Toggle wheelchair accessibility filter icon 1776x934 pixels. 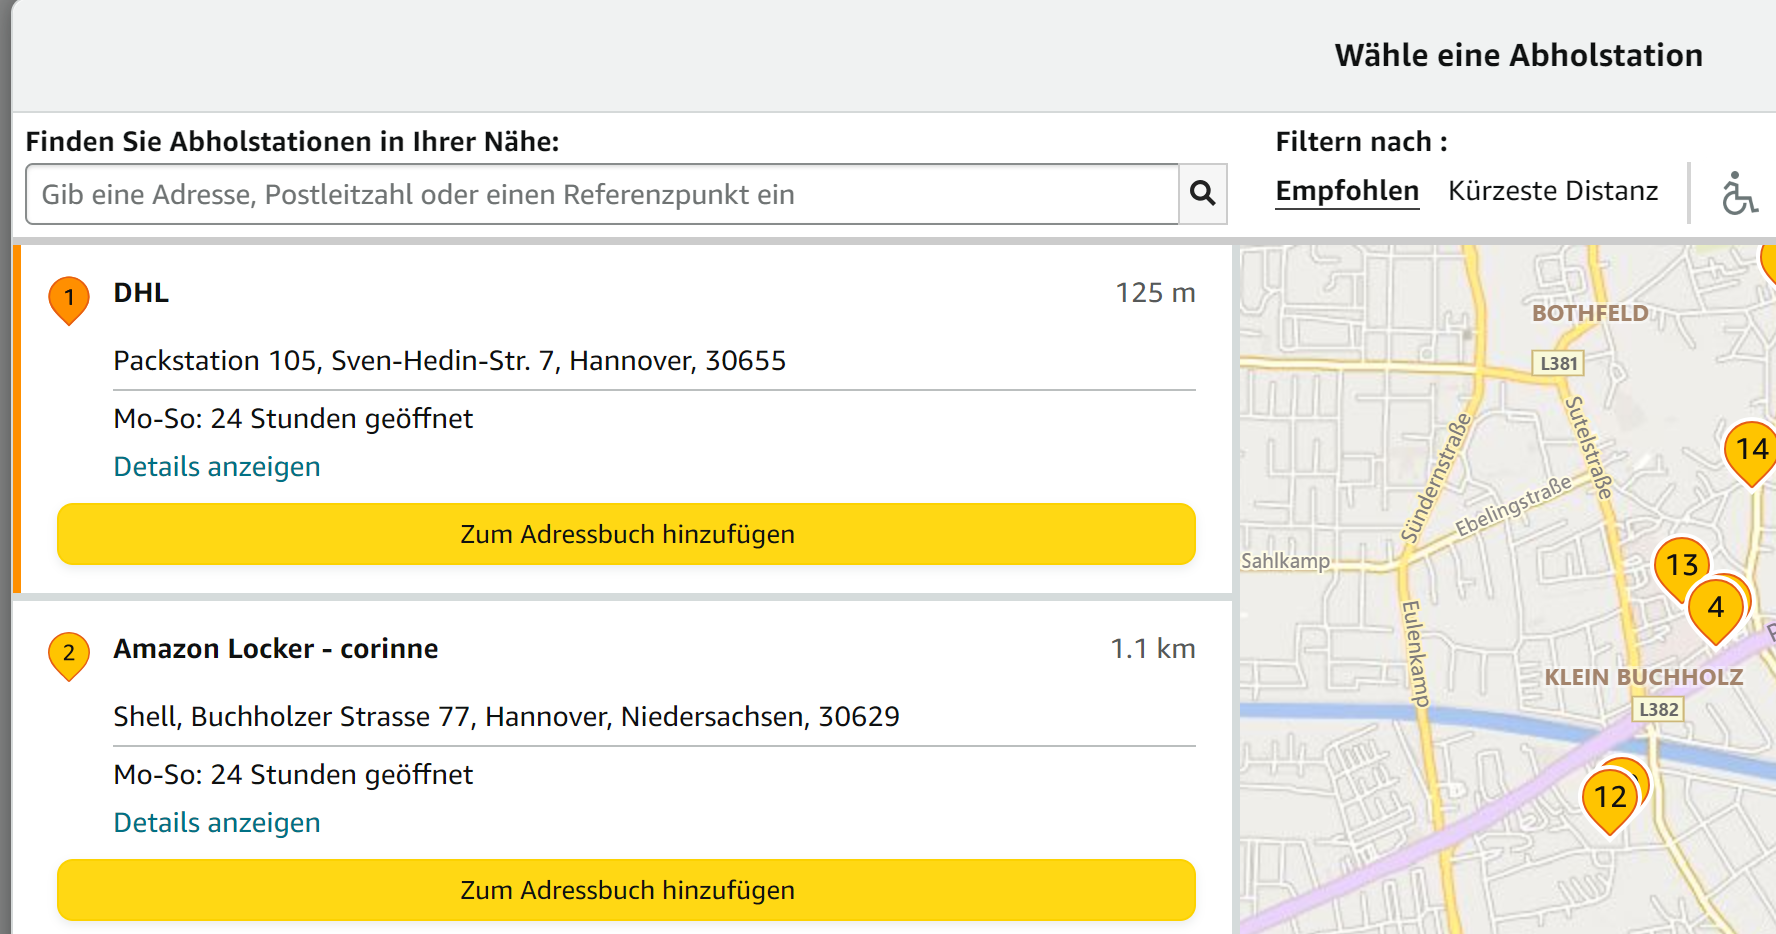(1739, 193)
